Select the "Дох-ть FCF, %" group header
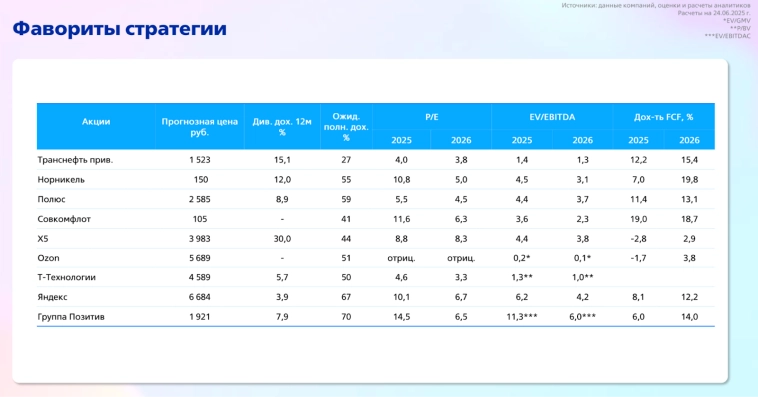 coord(663,117)
